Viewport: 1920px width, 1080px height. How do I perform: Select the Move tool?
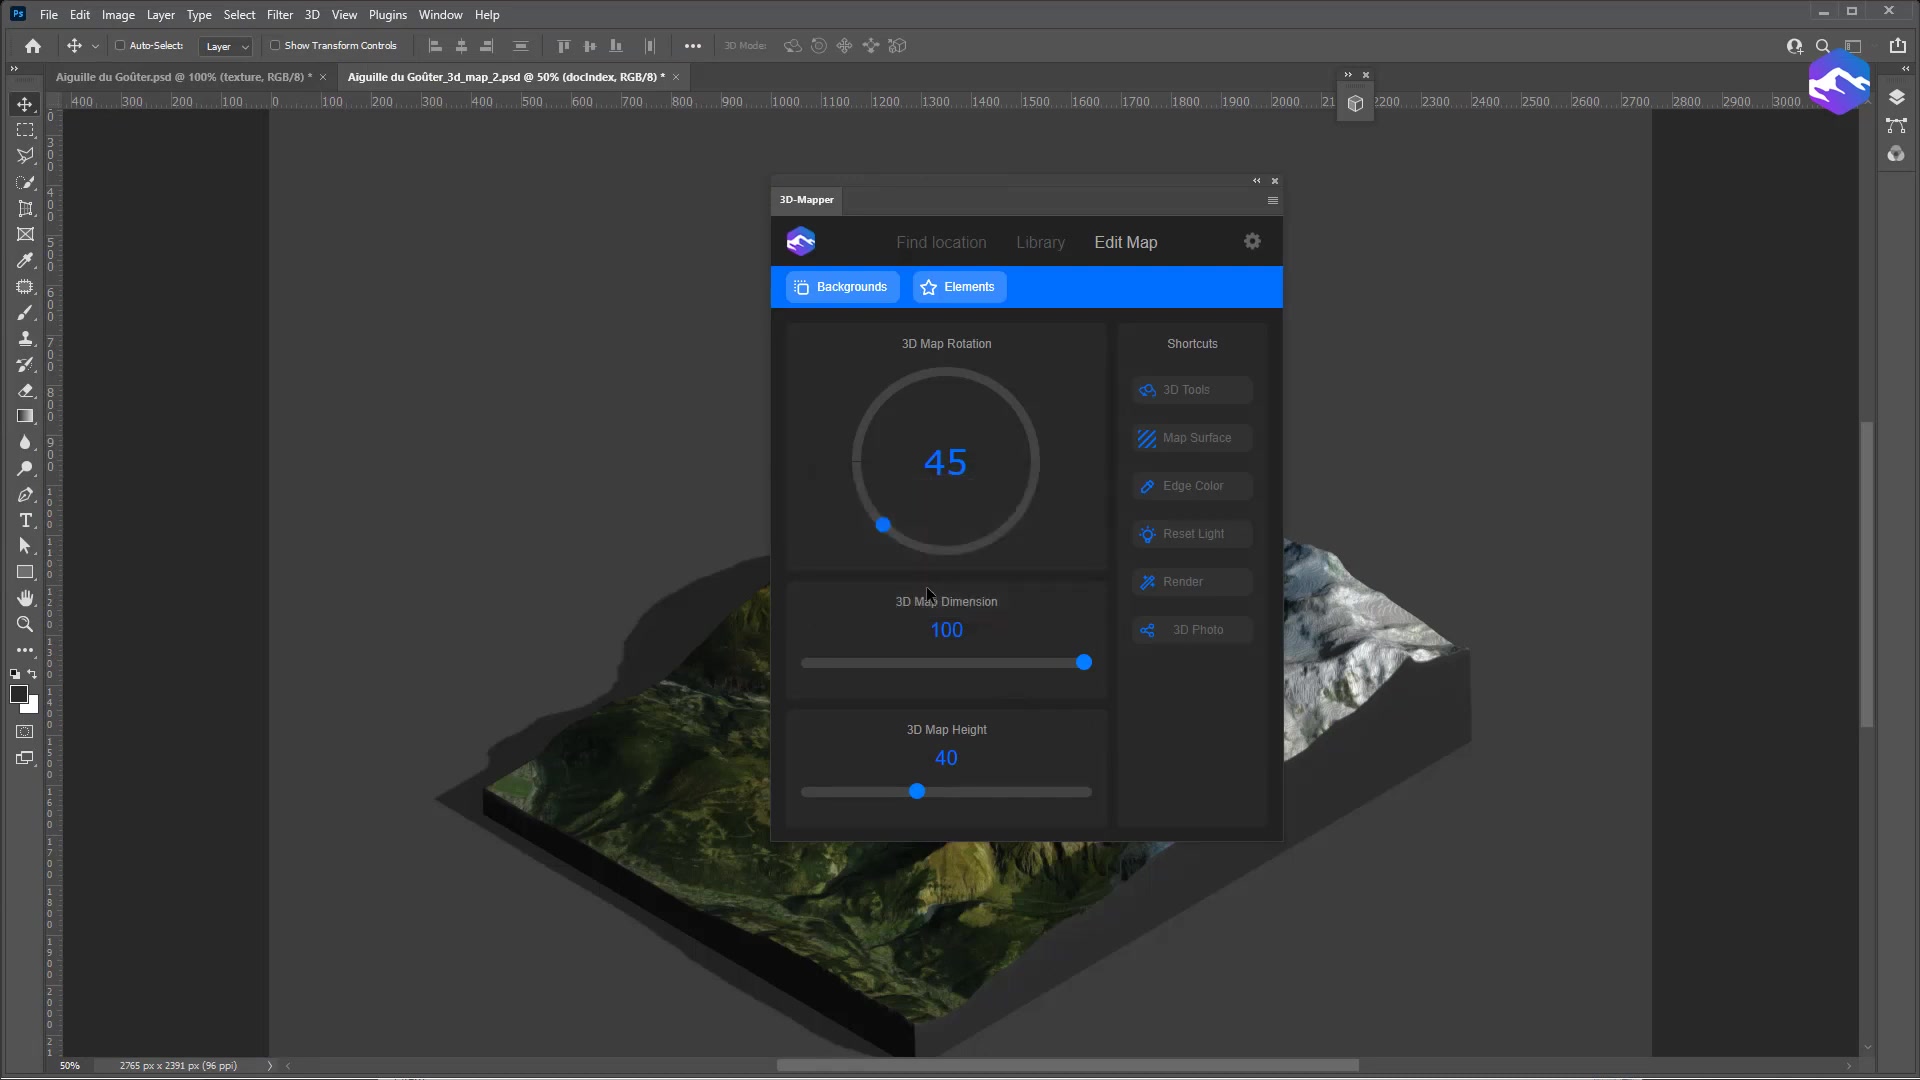pos(24,103)
